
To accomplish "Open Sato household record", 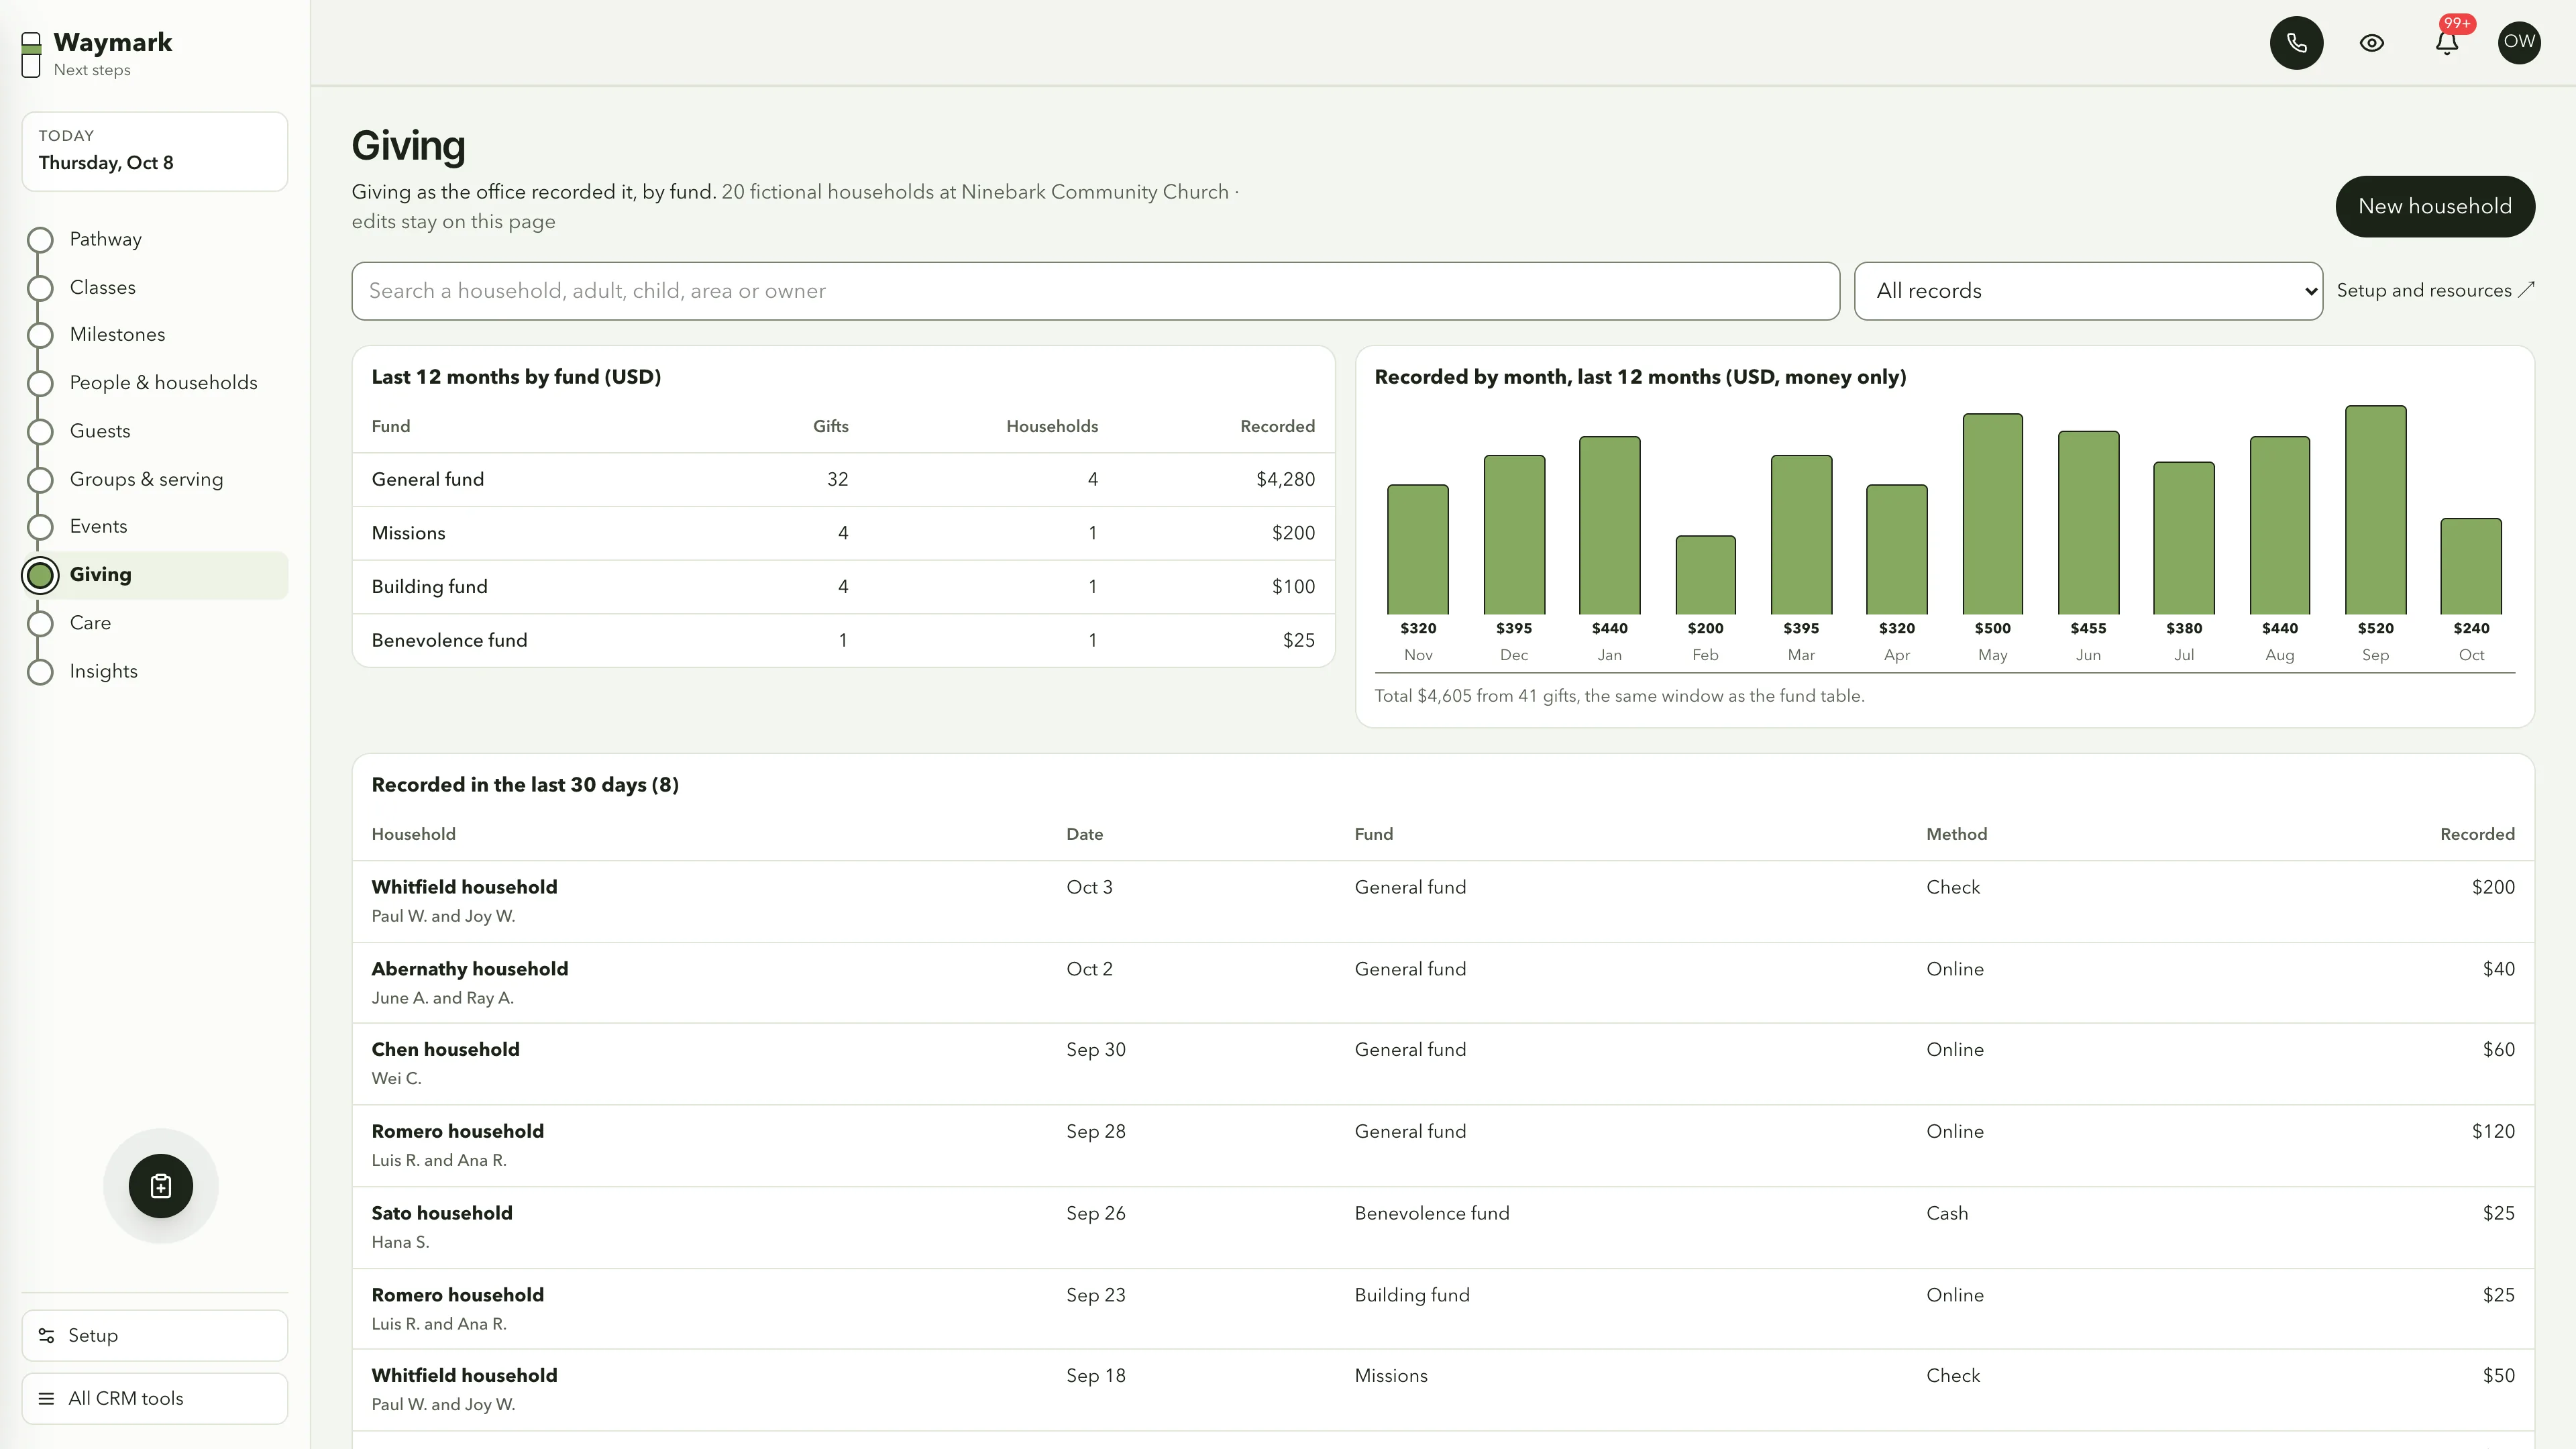I will pos(1443,1228).
